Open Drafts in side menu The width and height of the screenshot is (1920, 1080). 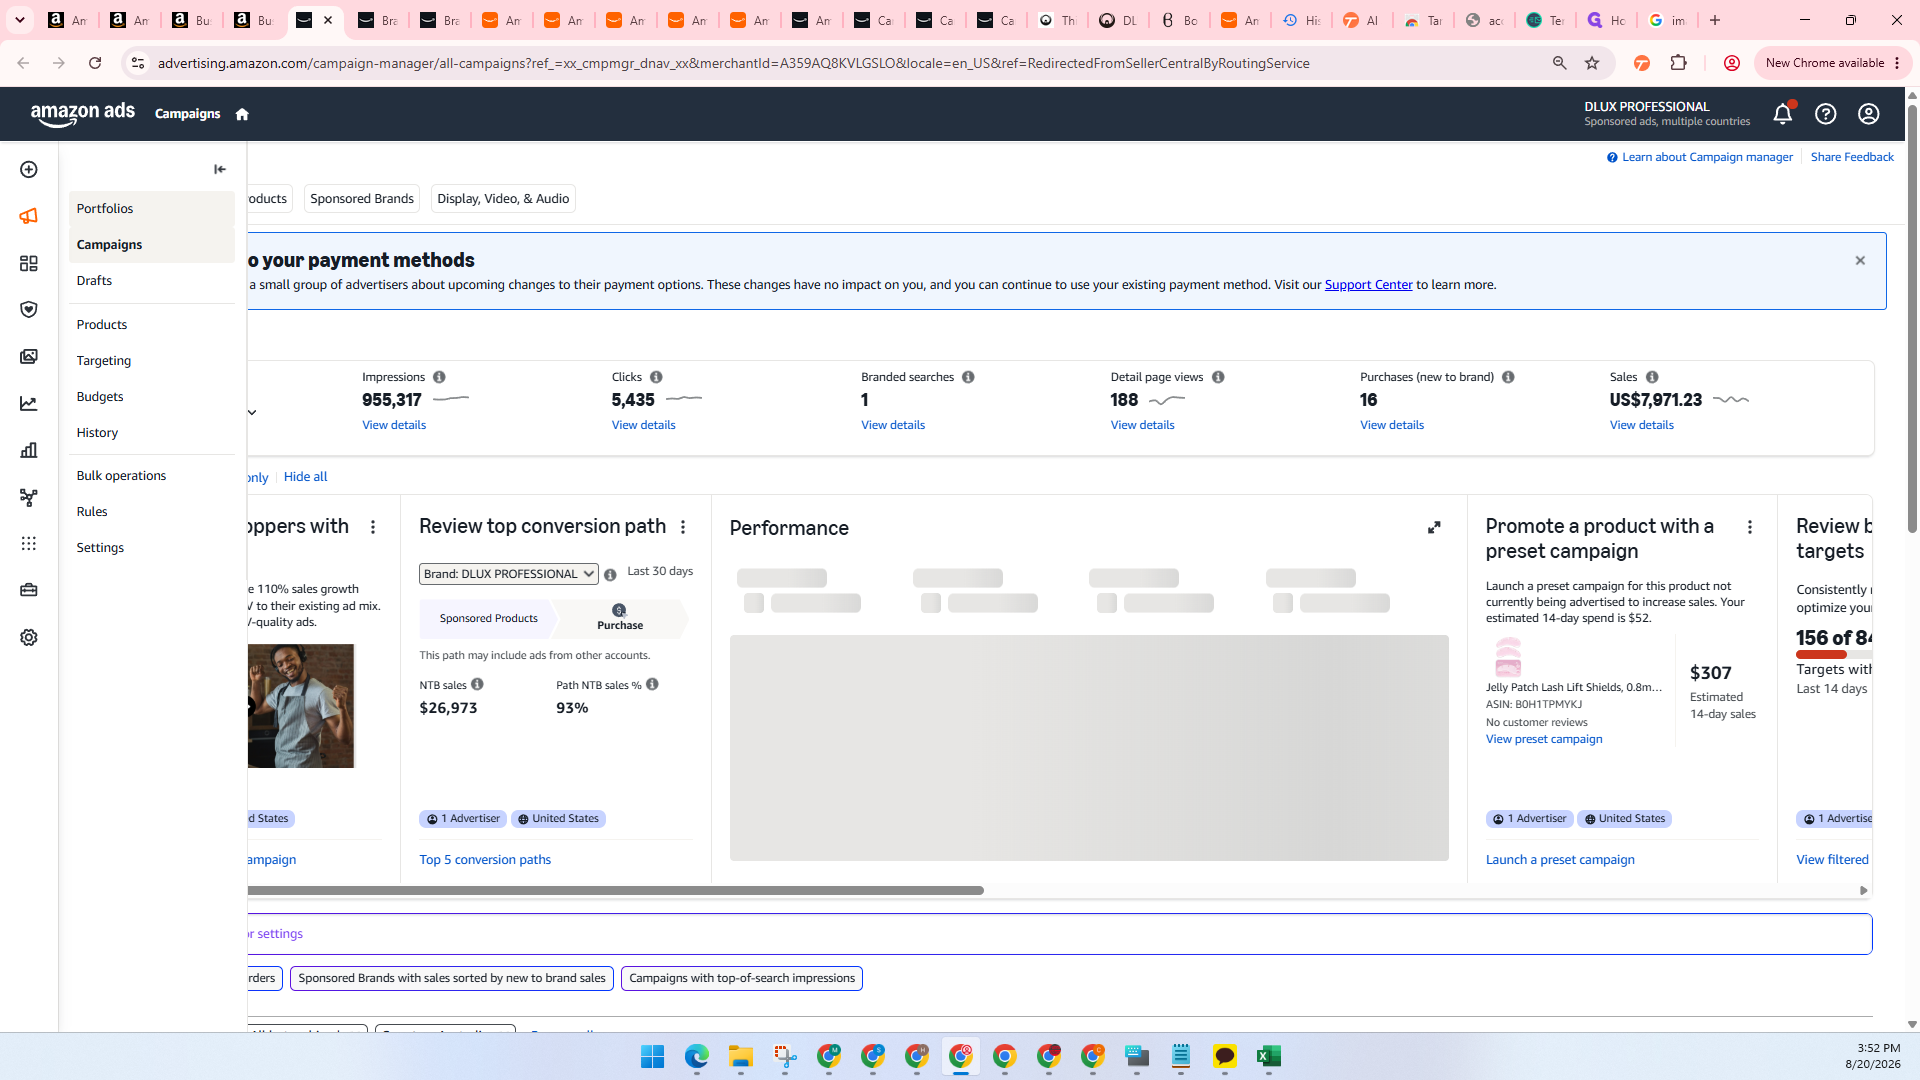(152, 281)
